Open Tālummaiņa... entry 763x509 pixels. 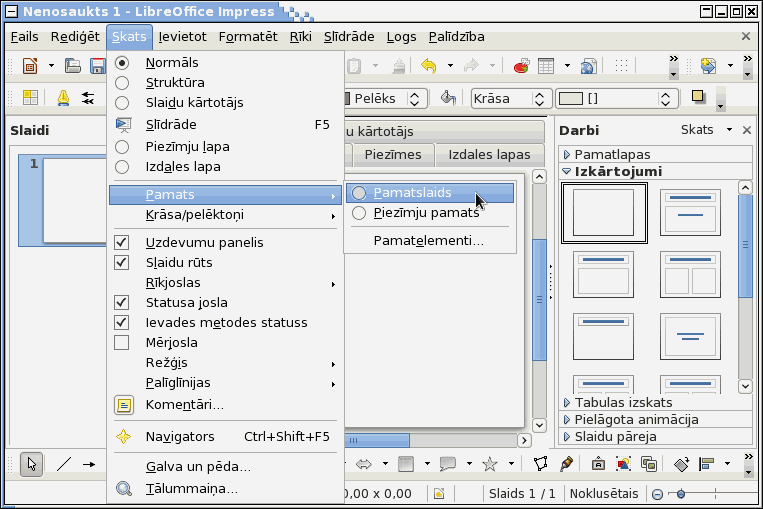click(225, 489)
